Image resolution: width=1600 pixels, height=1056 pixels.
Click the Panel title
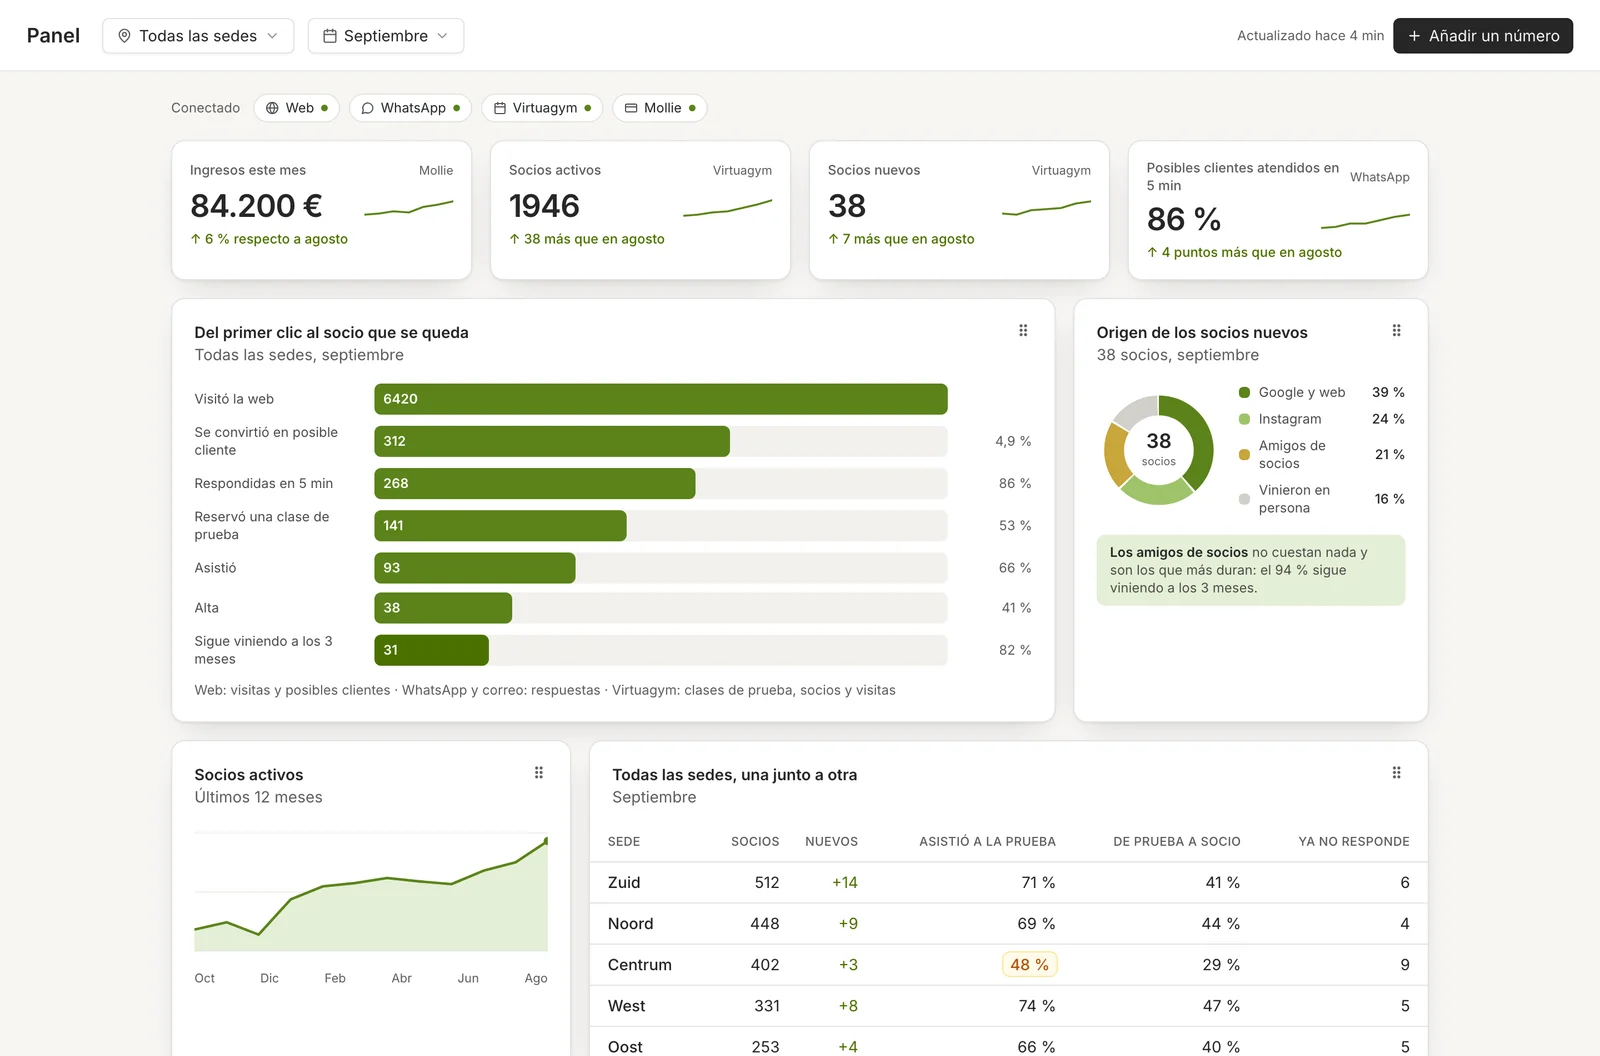[53, 36]
